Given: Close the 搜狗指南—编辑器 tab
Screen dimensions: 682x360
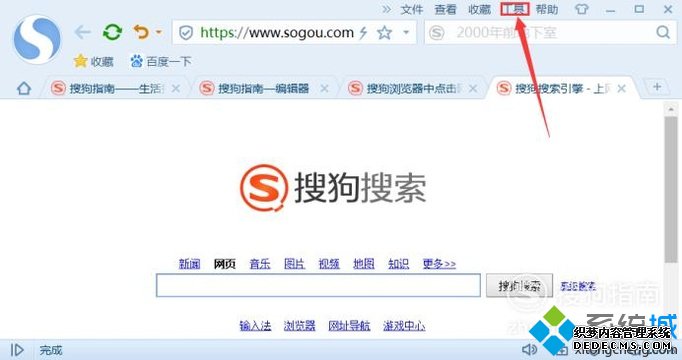Looking at the screenshot, I should coord(324,89).
